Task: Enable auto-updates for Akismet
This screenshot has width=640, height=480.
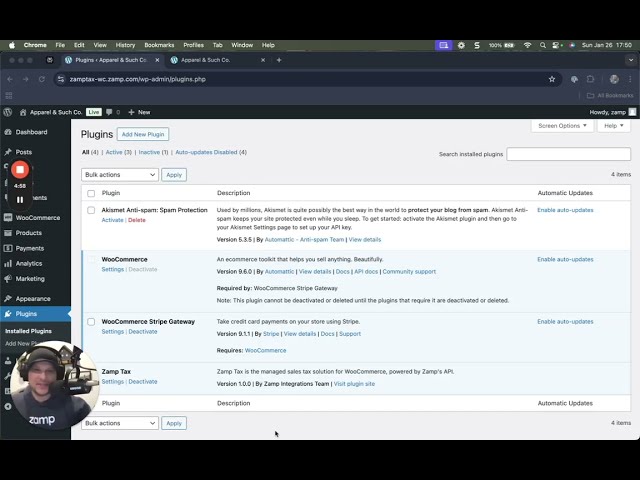Action: [x=565, y=210]
